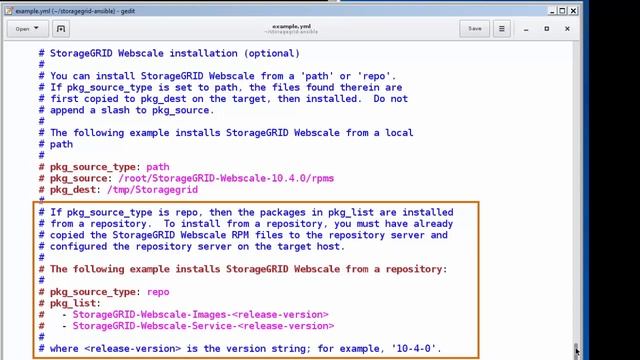The width and height of the screenshot is (640, 360).
Task: Close the outer window from title bar
Action: click(573, 11)
